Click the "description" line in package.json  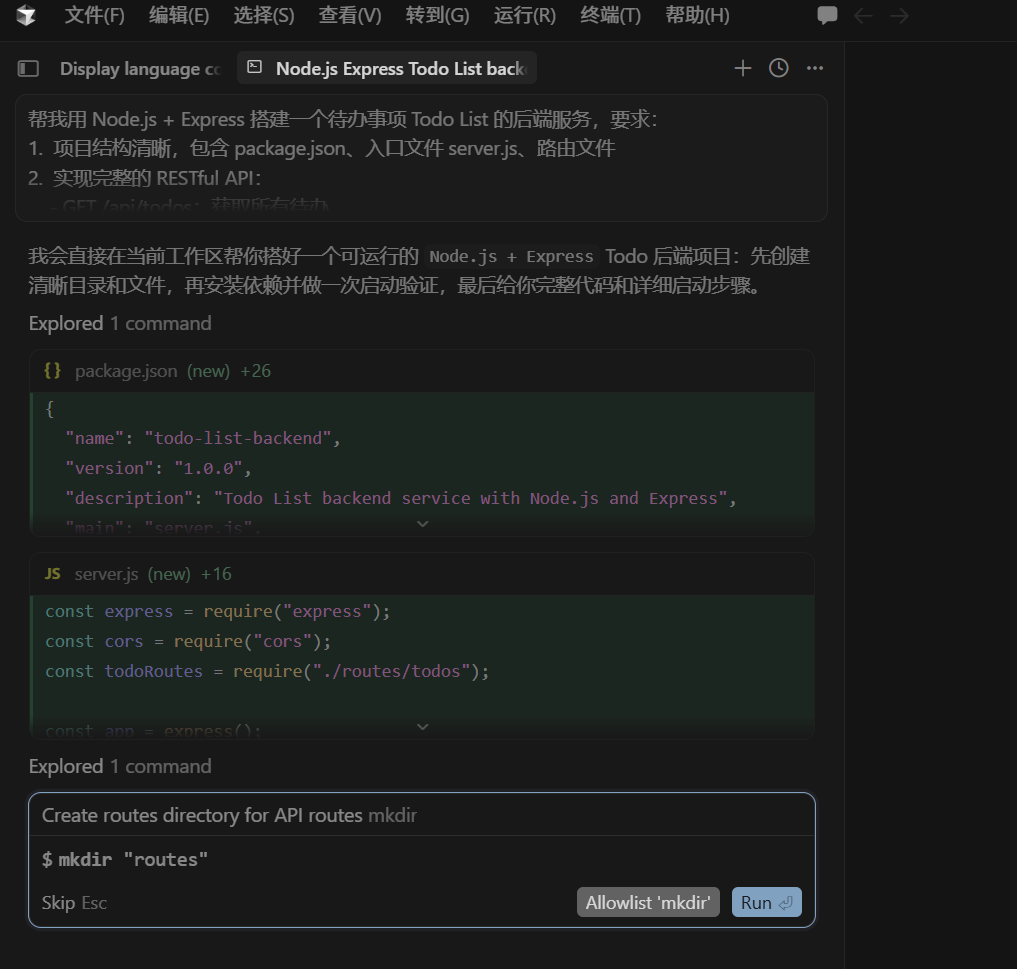click(x=401, y=498)
